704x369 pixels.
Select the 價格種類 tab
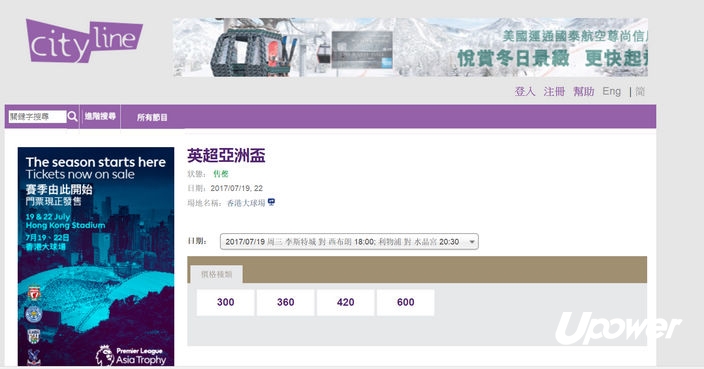pyautogui.click(x=216, y=274)
